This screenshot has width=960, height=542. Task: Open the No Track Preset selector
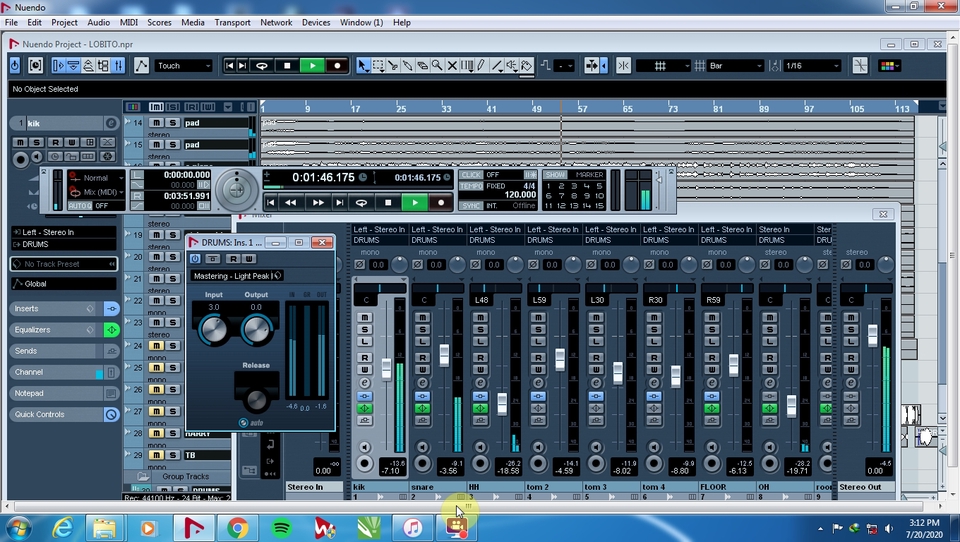pyautogui.click(x=64, y=264)
